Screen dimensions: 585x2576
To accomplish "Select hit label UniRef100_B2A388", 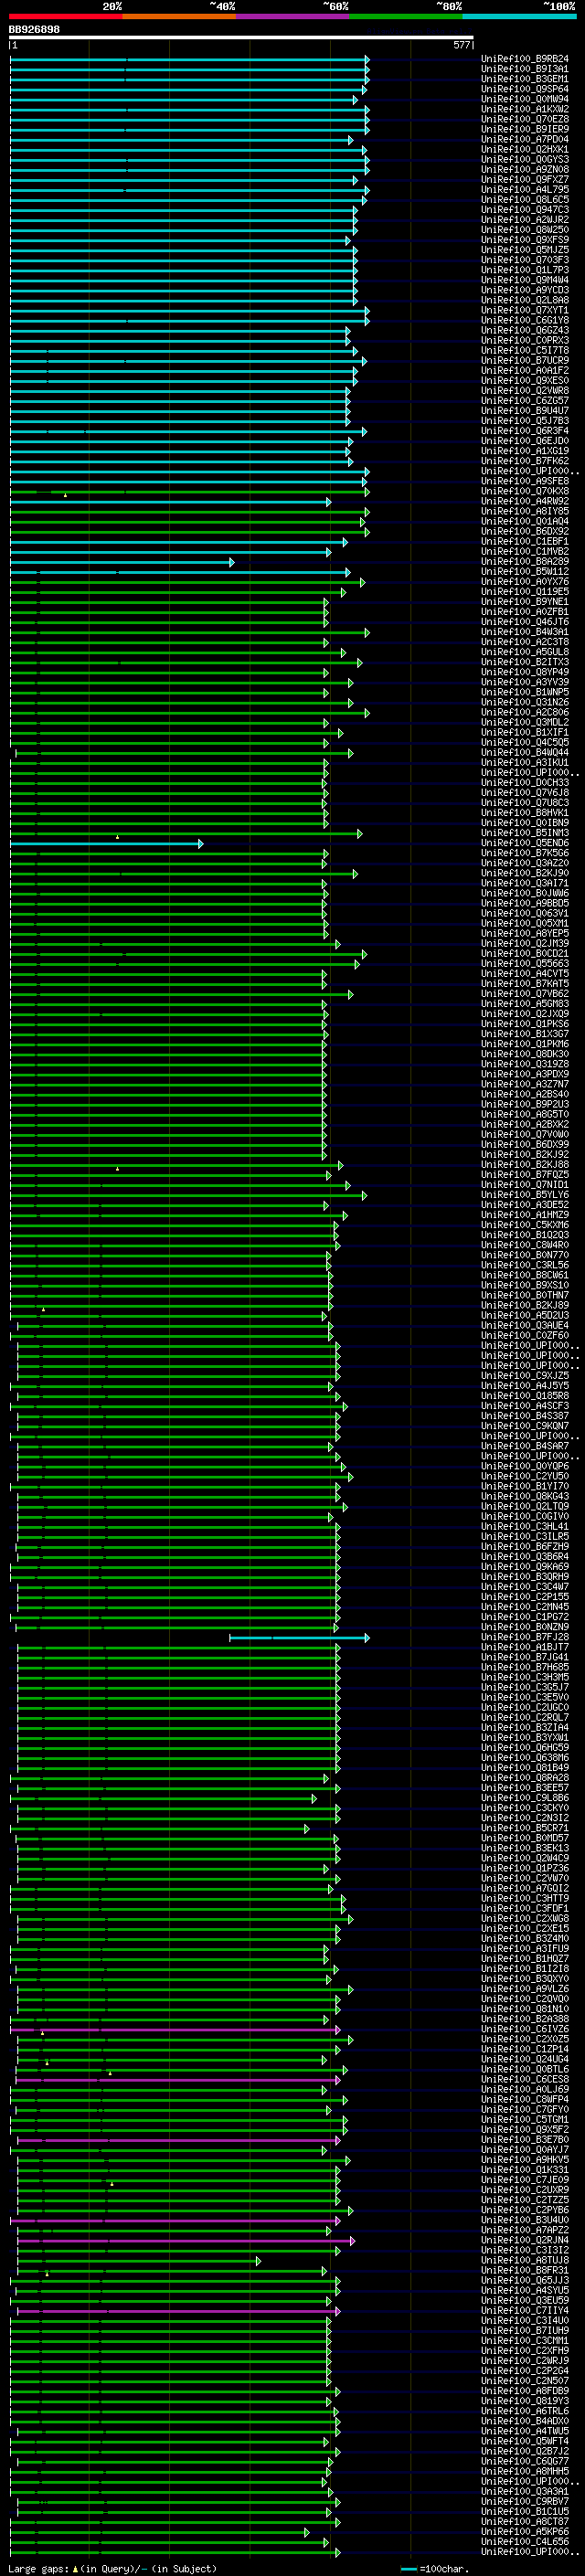I will pos(525,2019).
